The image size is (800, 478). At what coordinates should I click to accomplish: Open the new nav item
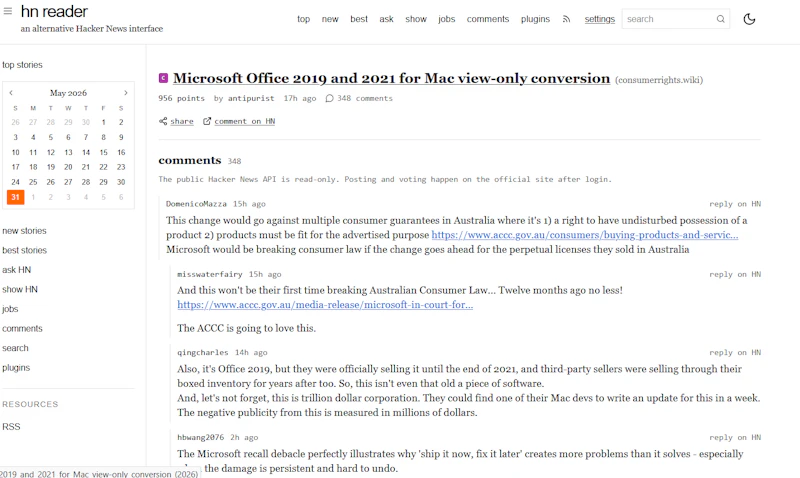click(x=330, y=19)
